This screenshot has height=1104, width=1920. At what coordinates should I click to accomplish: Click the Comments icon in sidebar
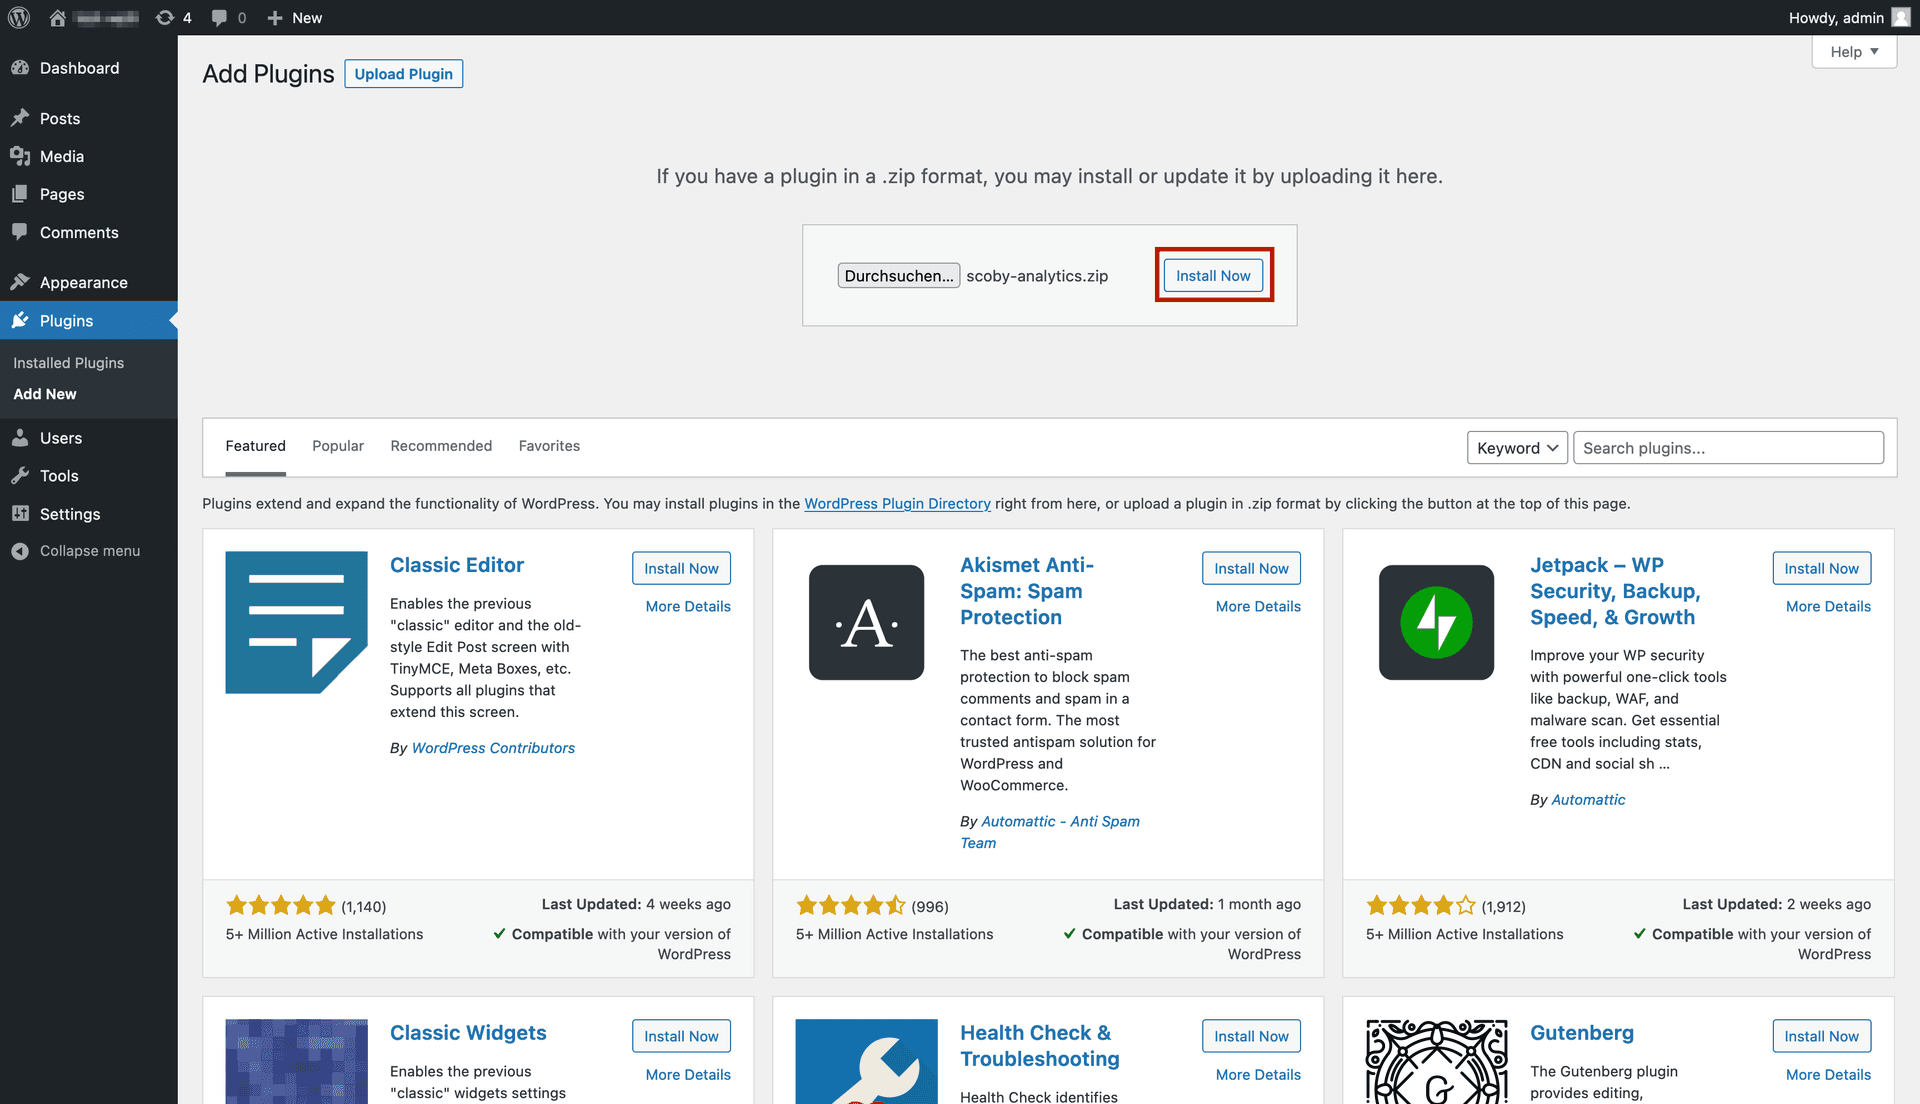pos(20,232)
